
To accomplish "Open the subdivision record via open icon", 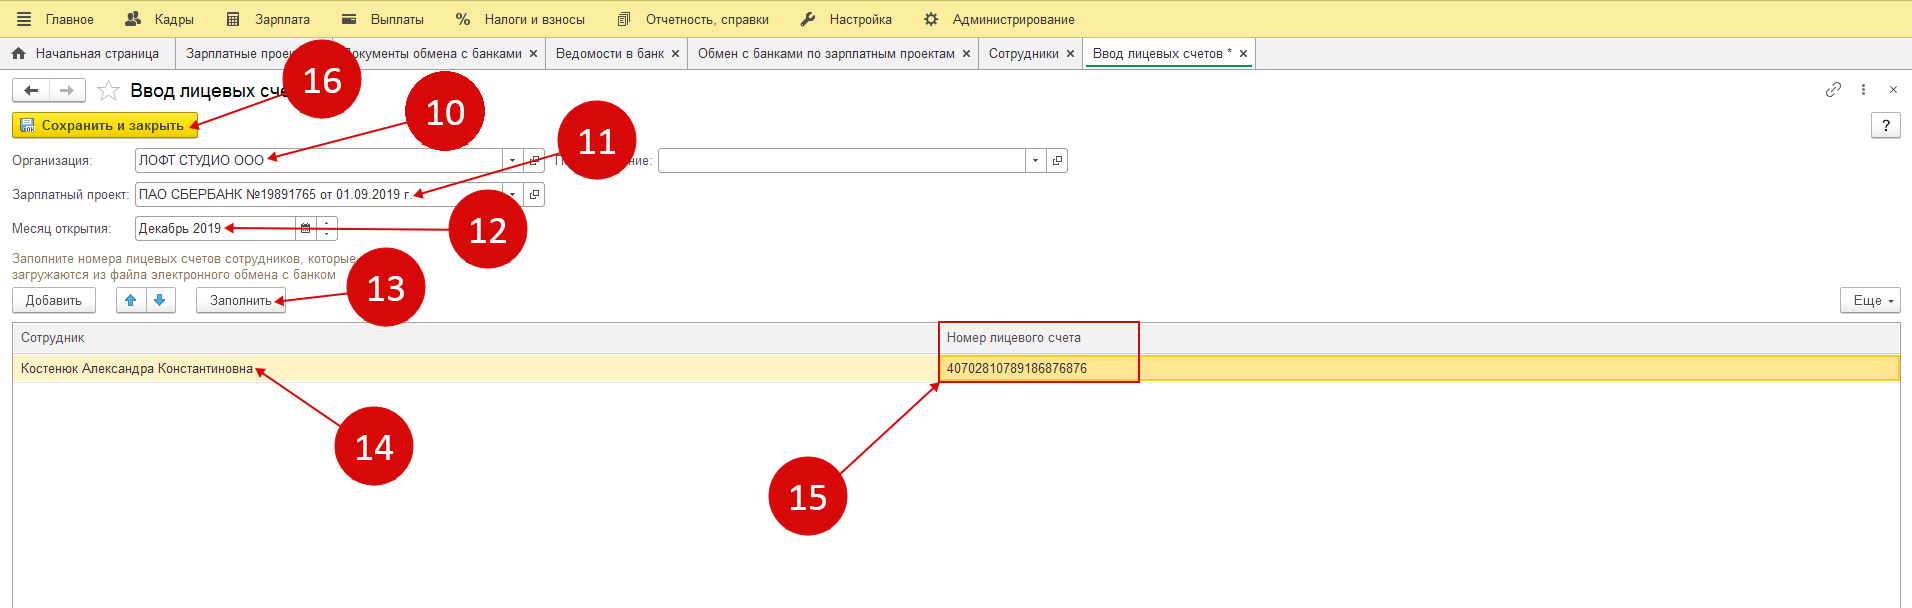I will tap(1057, 161).
